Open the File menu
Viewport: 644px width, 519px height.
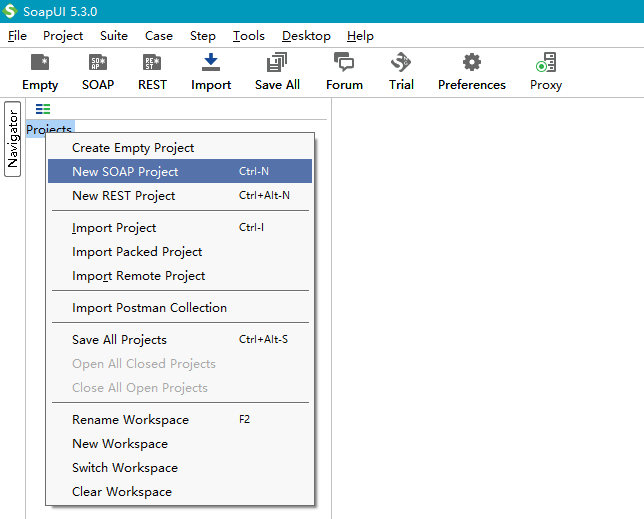coord(17,36)
